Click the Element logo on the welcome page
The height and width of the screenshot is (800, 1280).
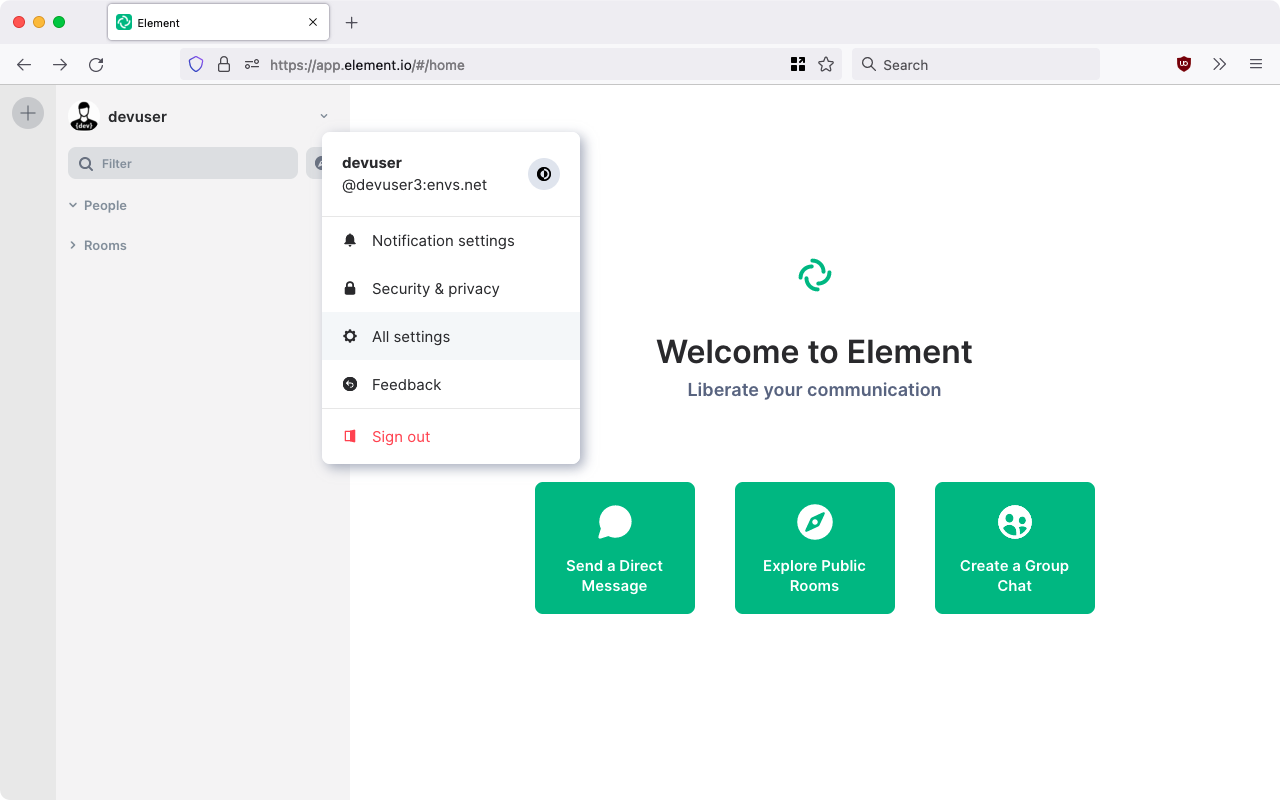point(815,275)
